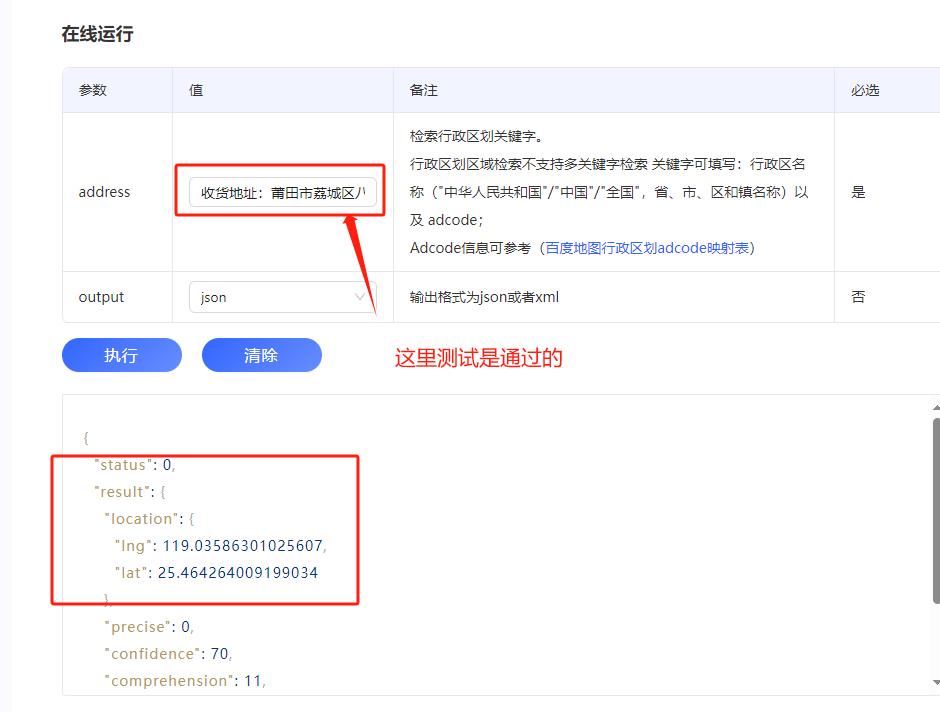940x712 pixels.
Task: Click the "location": { line
Action: click(149, 519)
